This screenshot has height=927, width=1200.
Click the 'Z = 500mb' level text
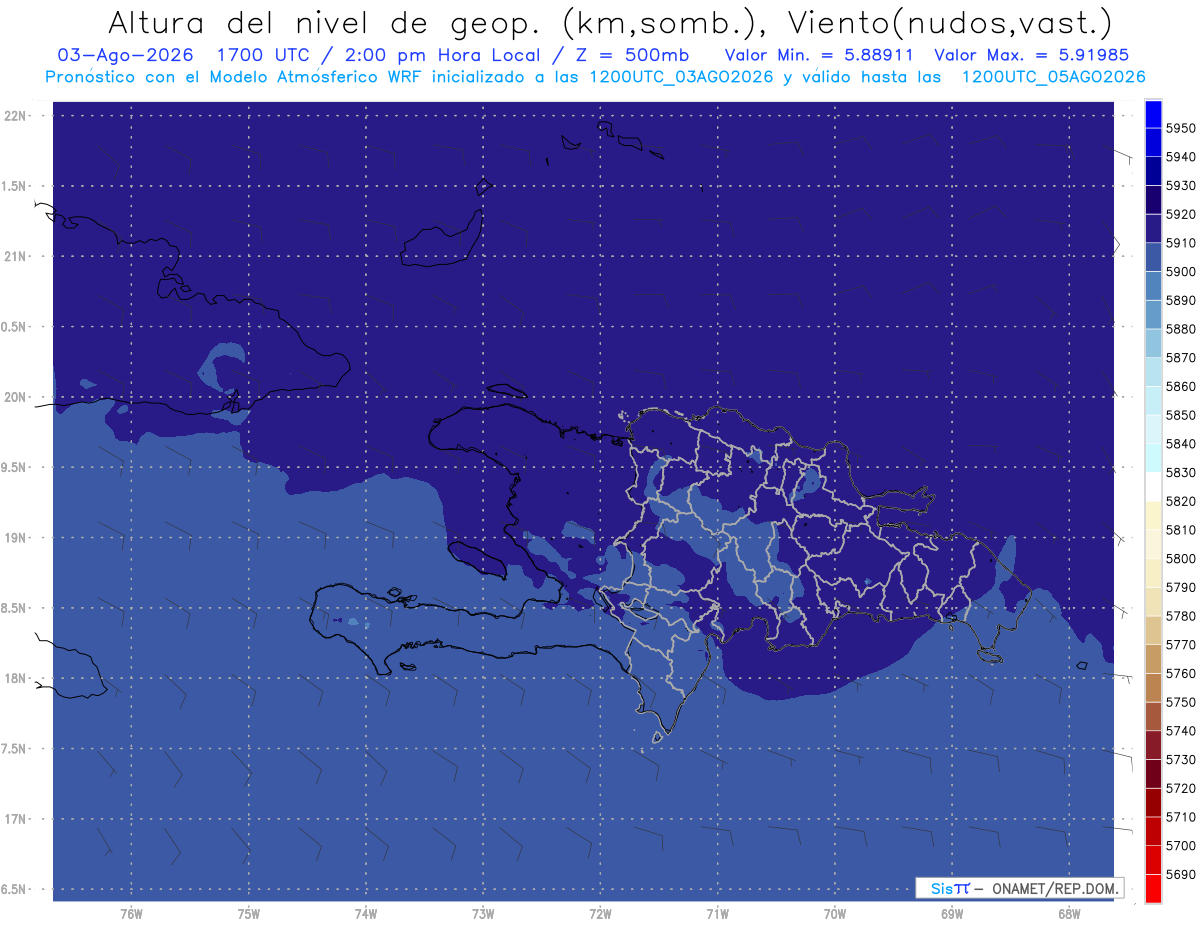(x=631, y=55)
